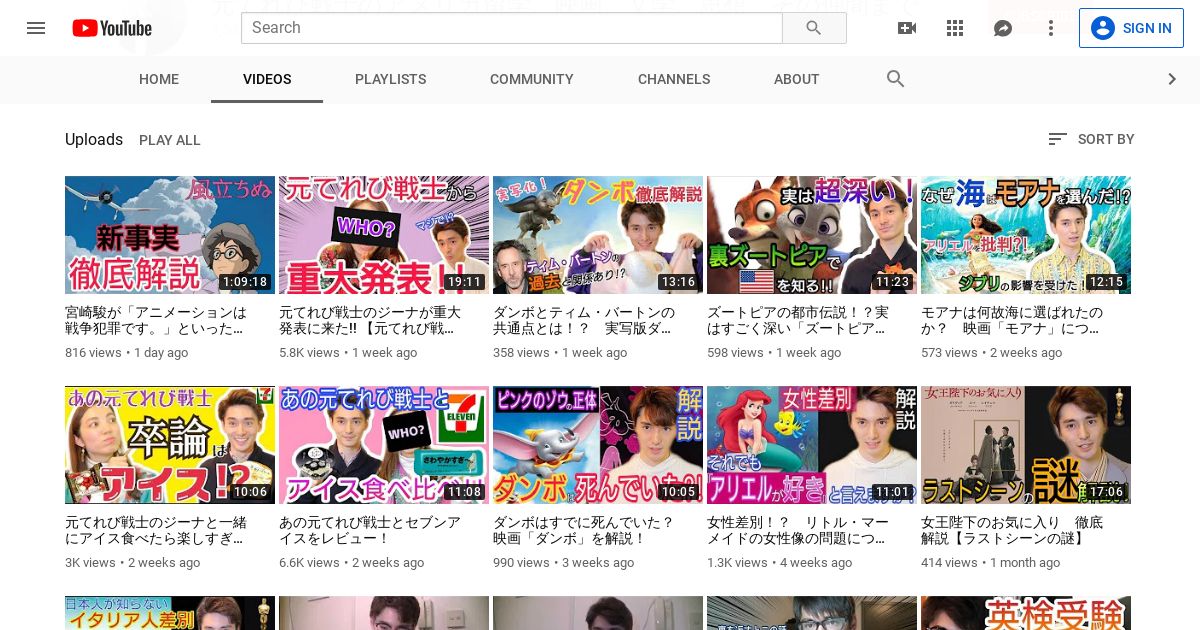Click the PLAY ALL link

(170, 140)
